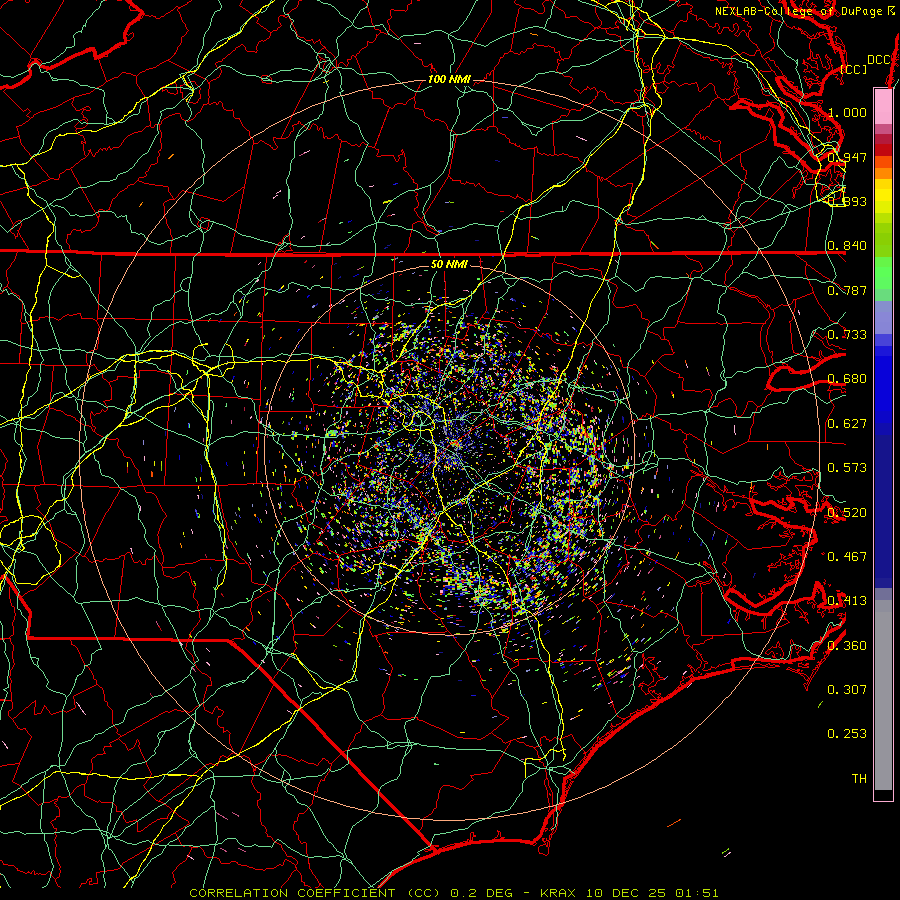The width and height of the screenshot is (900, 900).
Task: Click the TH threshold label on the scale
Action: (x=859, y=779)
